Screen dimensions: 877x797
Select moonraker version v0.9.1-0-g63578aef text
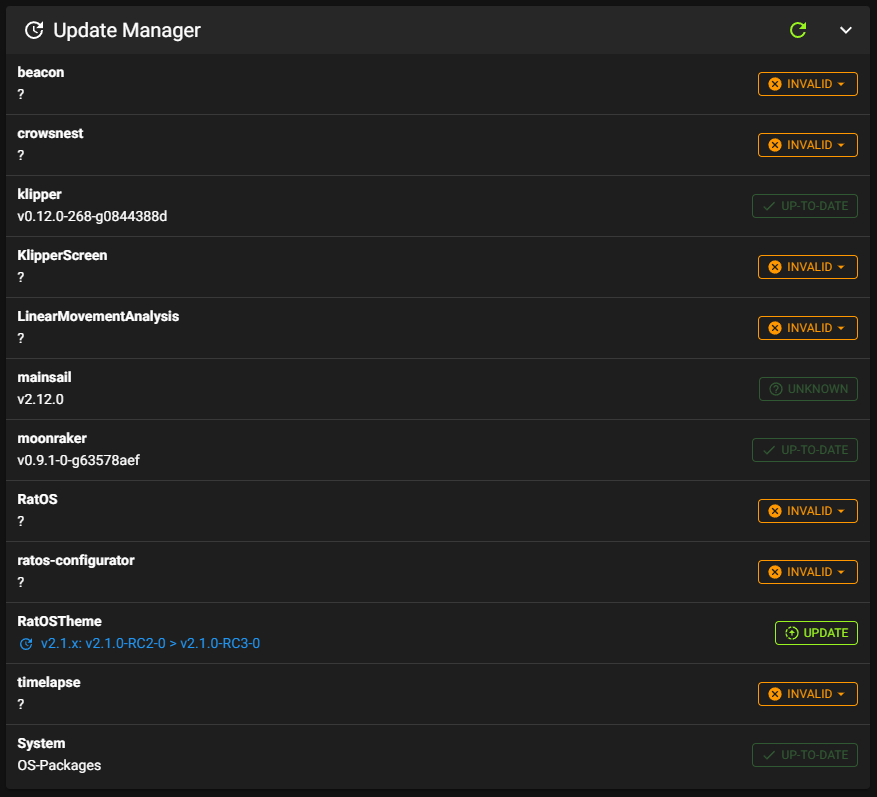tap(78, 460)
